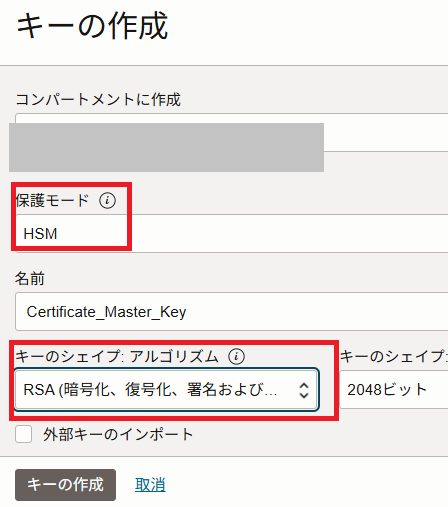This screenshot has height=507, width=448.
Task: Click the info icon beside アルゴリズム label
Action: coord(236,356)
